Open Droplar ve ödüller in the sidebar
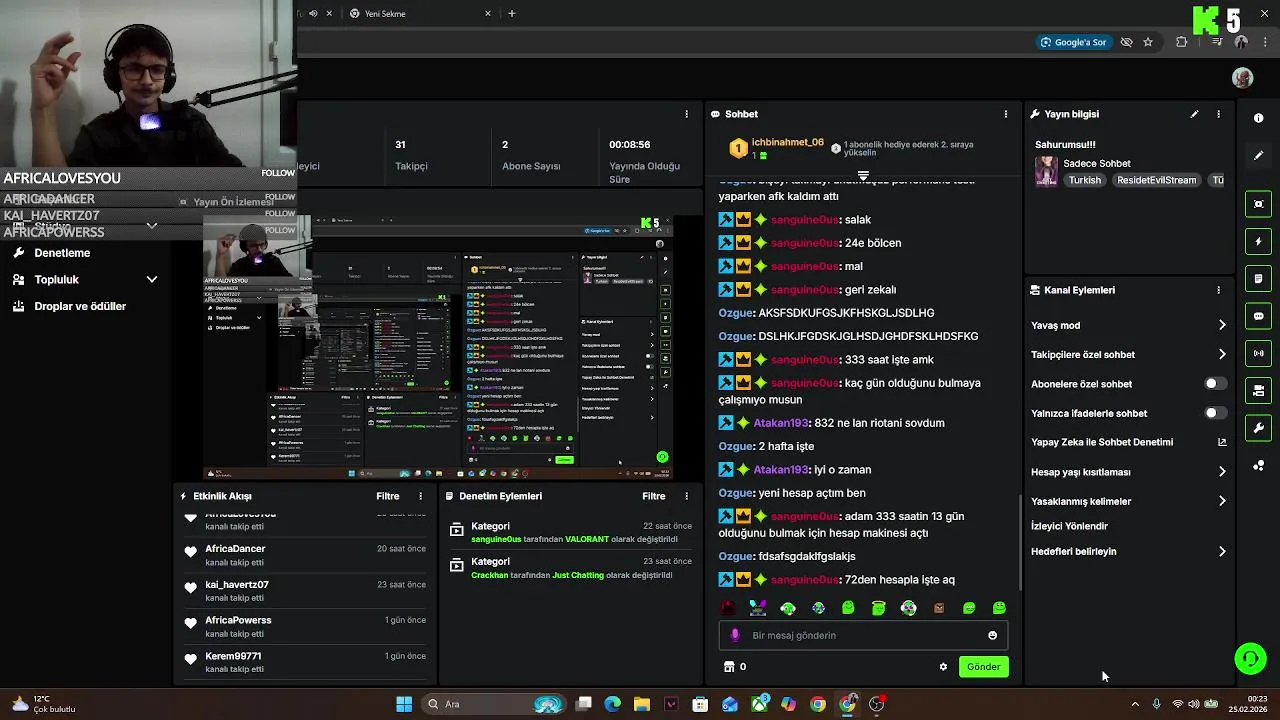 (80, 306)
